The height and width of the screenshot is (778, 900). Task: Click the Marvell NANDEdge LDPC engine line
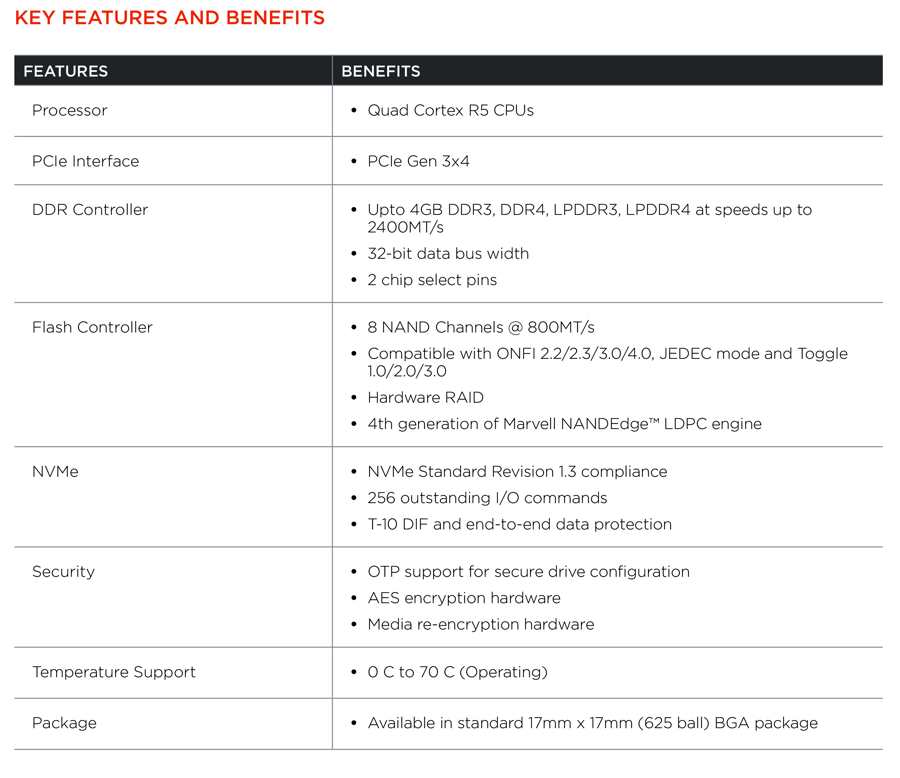click(565, 424)
